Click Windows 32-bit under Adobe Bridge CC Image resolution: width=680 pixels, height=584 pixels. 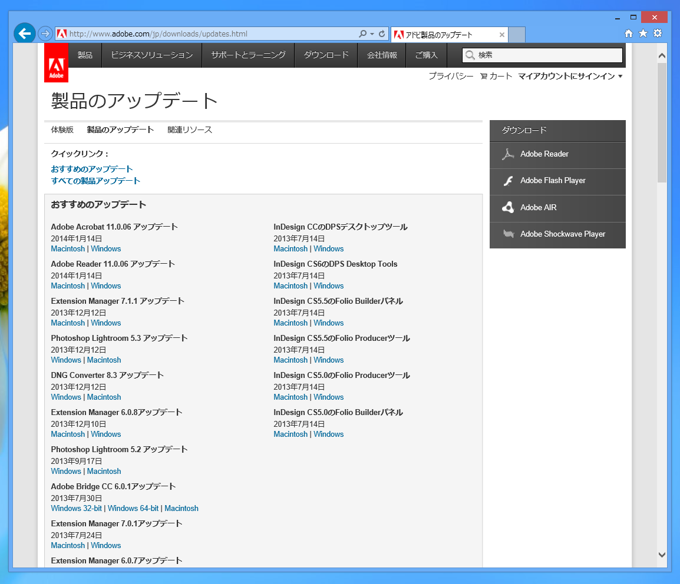point(76,508)
